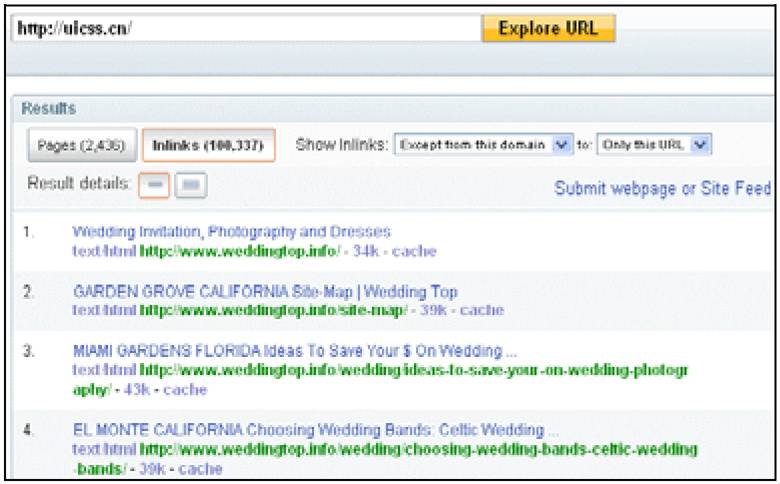Open the cache link for the wedding-bands result
The height and width of the screenshot is (484, 780).
click(x=200, y=469)
